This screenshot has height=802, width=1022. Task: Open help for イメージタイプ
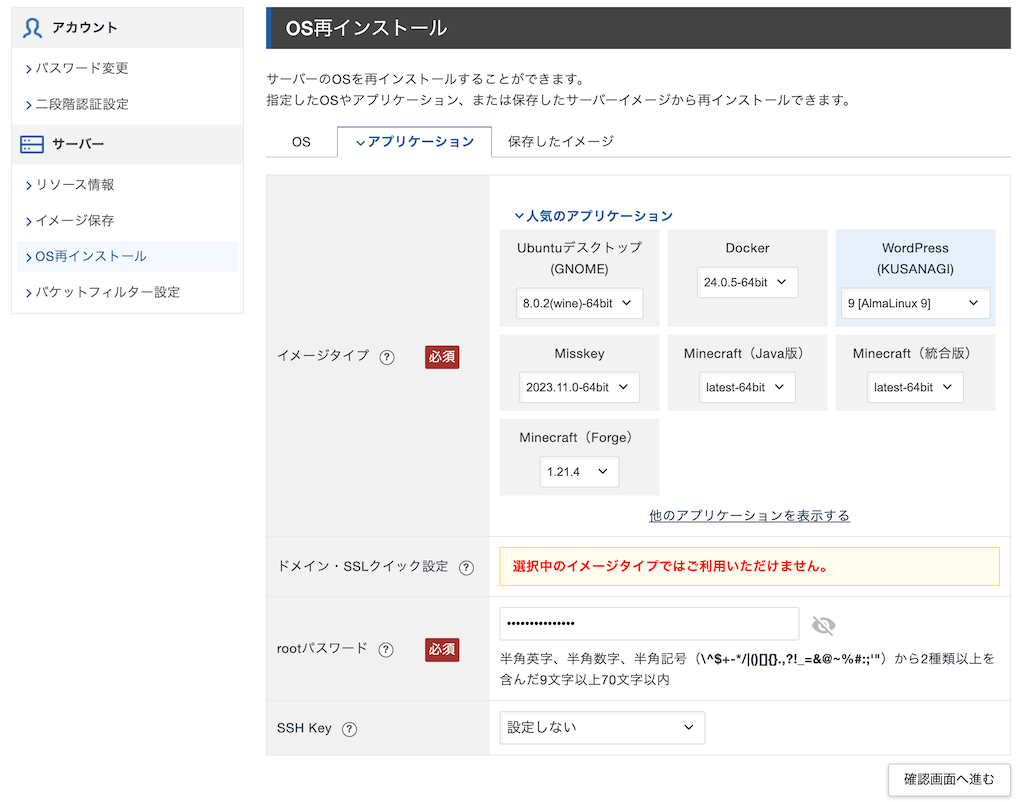pos(387,357)
